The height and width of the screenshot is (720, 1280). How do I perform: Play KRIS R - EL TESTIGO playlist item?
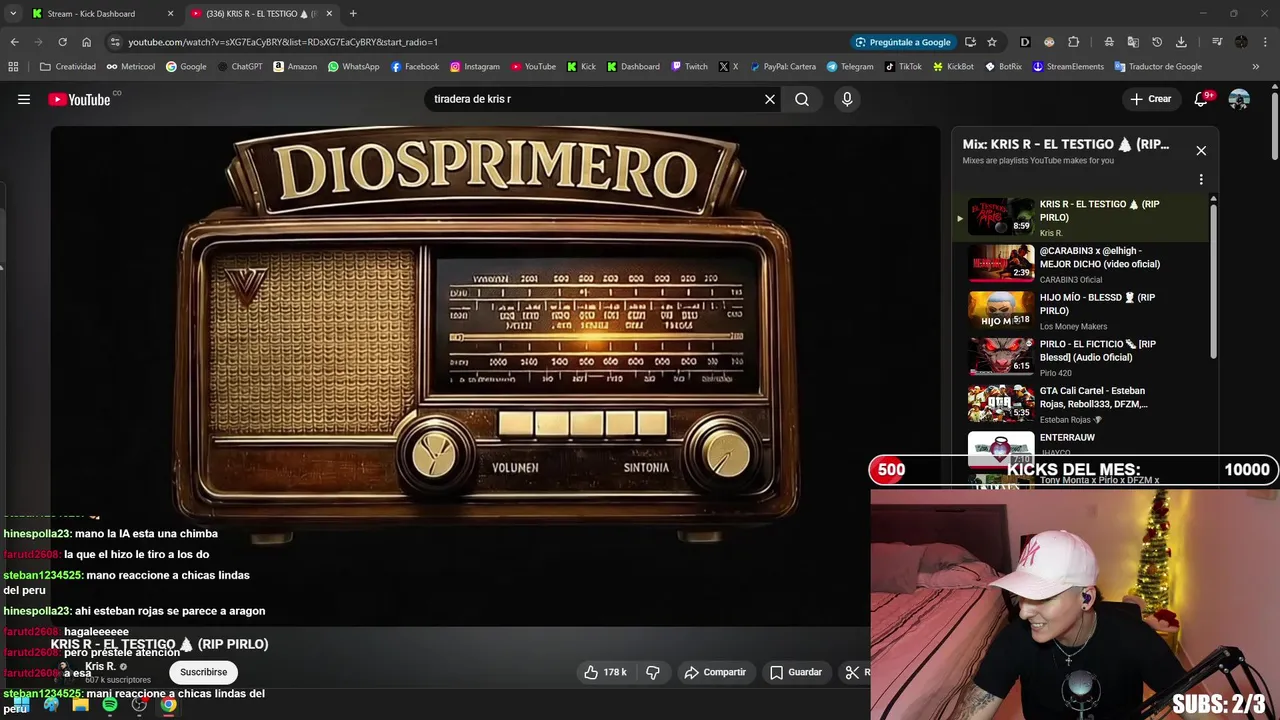(x=1081, y=217)
